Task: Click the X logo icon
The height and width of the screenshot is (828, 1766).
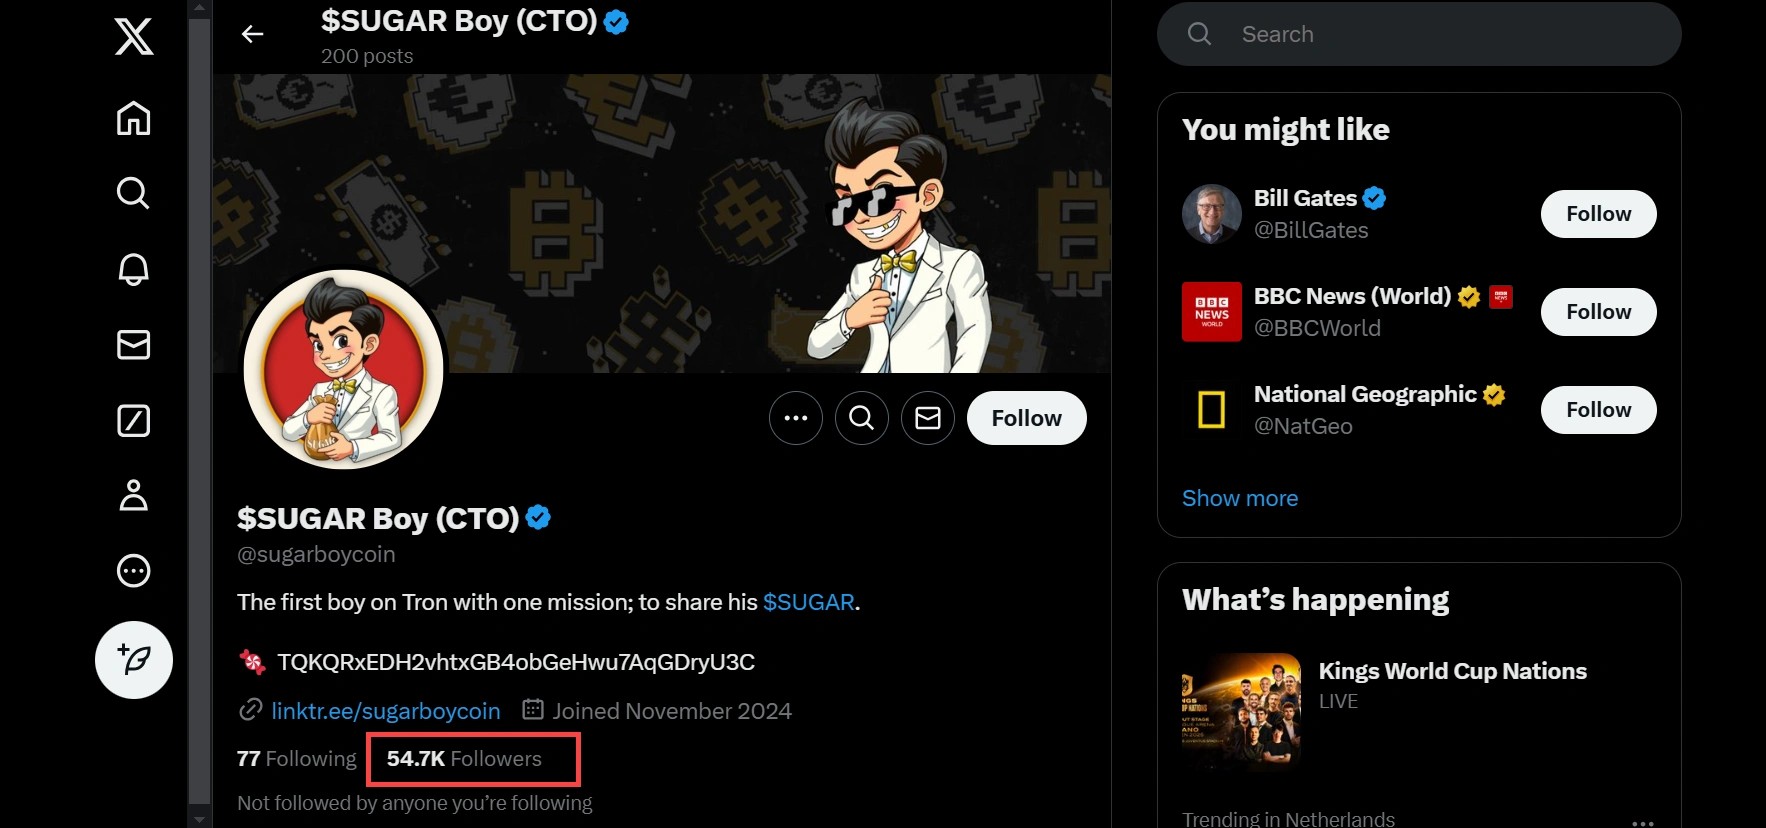Action: tap(134, 38)
